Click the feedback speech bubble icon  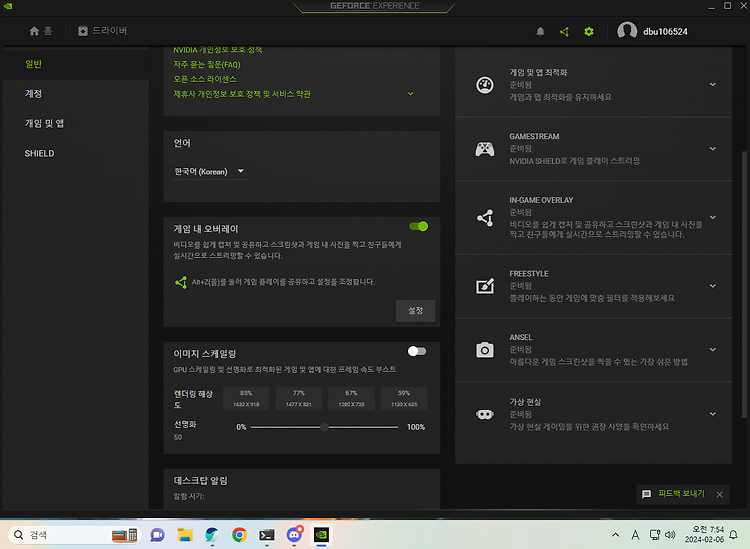tap(646, 494)
